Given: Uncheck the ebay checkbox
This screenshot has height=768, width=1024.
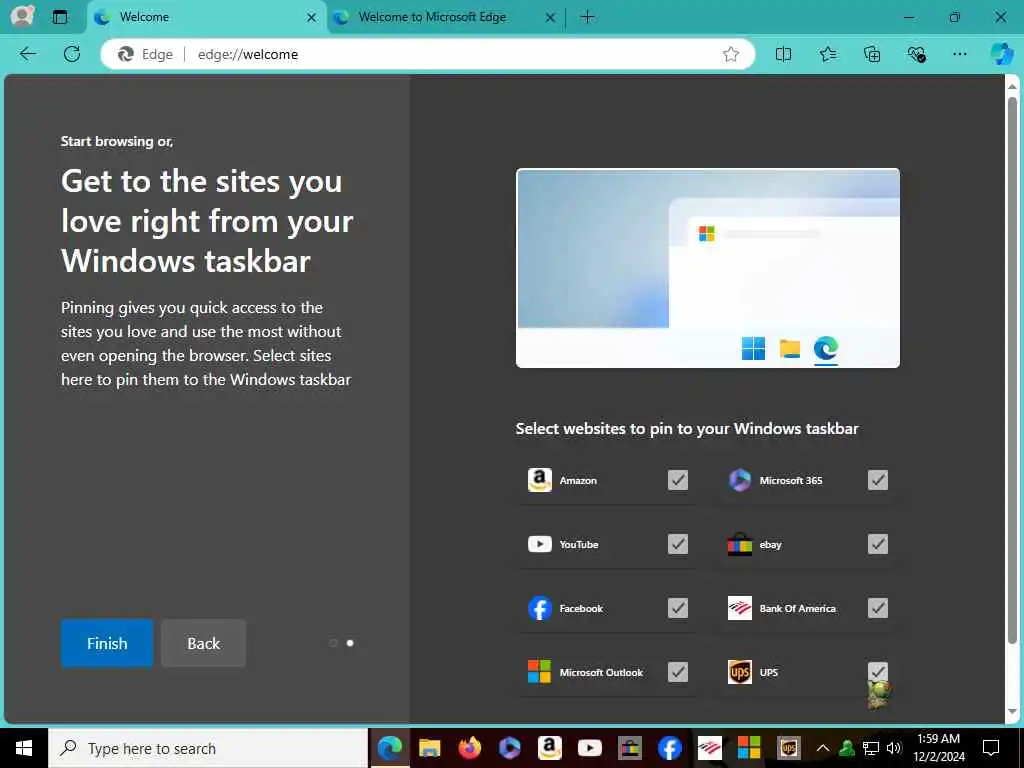Looking at the screenshot, I should pos(878,544).
